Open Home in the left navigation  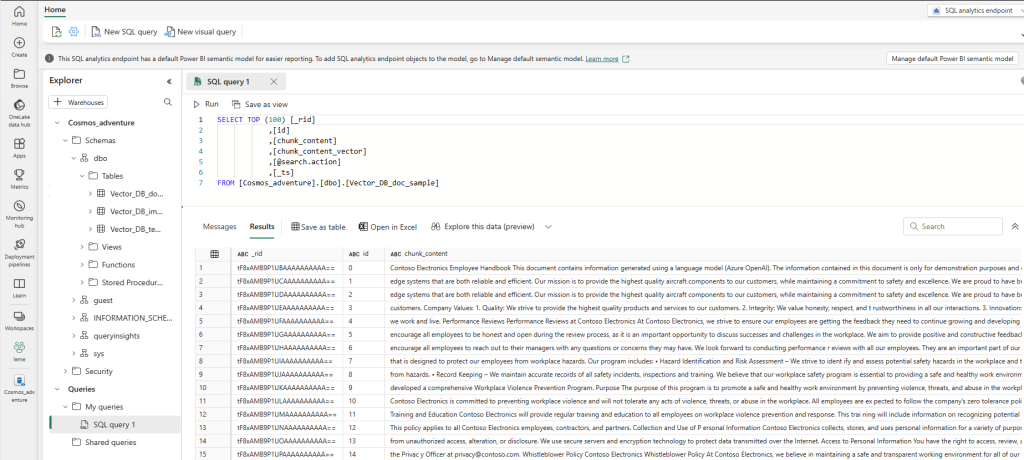[19, 16]
